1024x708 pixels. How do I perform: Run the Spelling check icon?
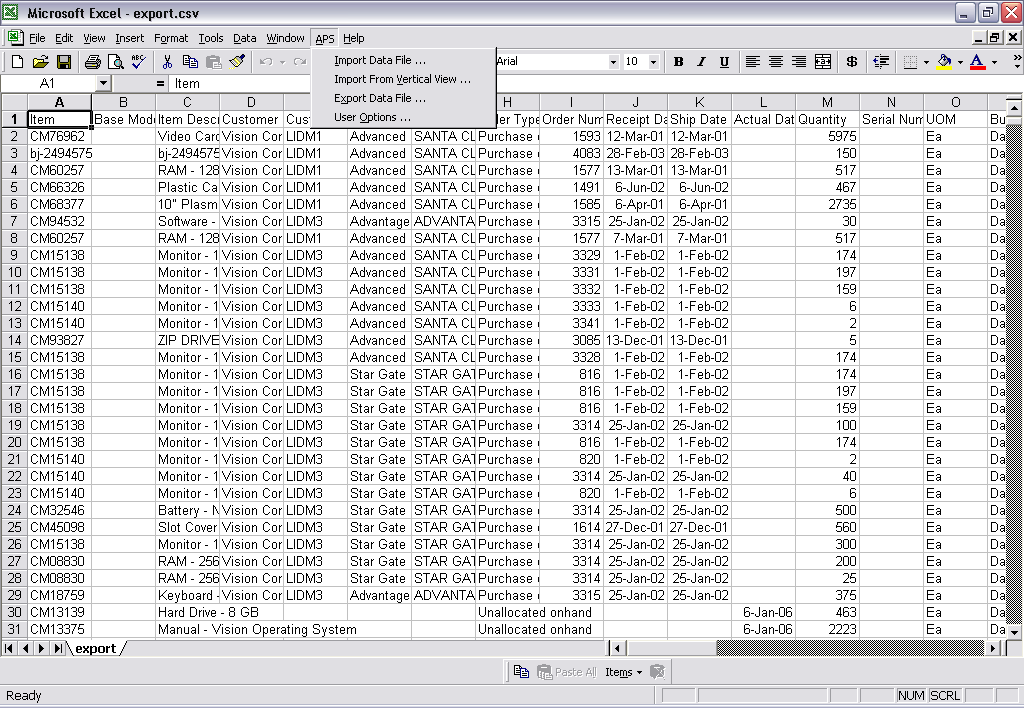click(138, 61)
